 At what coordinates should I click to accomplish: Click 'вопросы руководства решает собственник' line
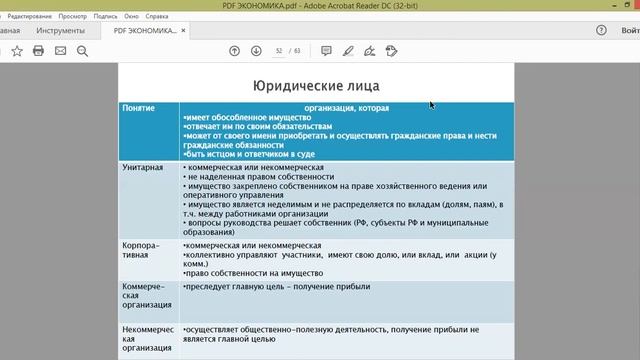point(336,227)
